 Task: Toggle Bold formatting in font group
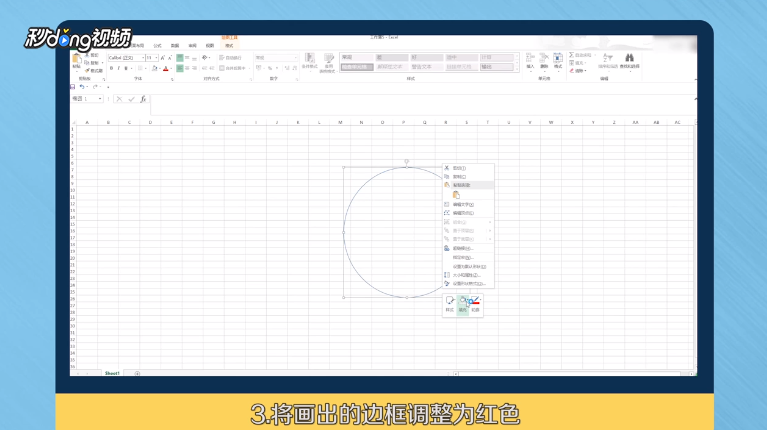[112, 68]
